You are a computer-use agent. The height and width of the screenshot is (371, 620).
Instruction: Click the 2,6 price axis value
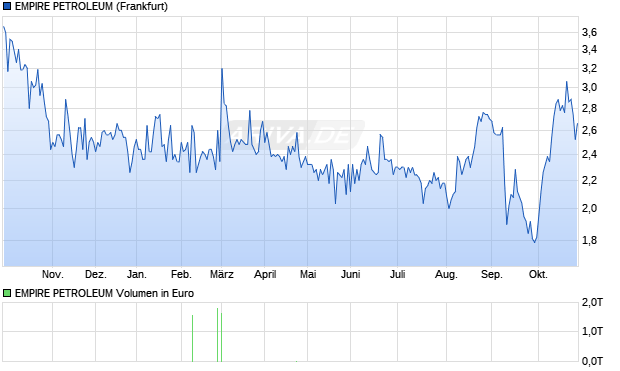coord(589,131)
